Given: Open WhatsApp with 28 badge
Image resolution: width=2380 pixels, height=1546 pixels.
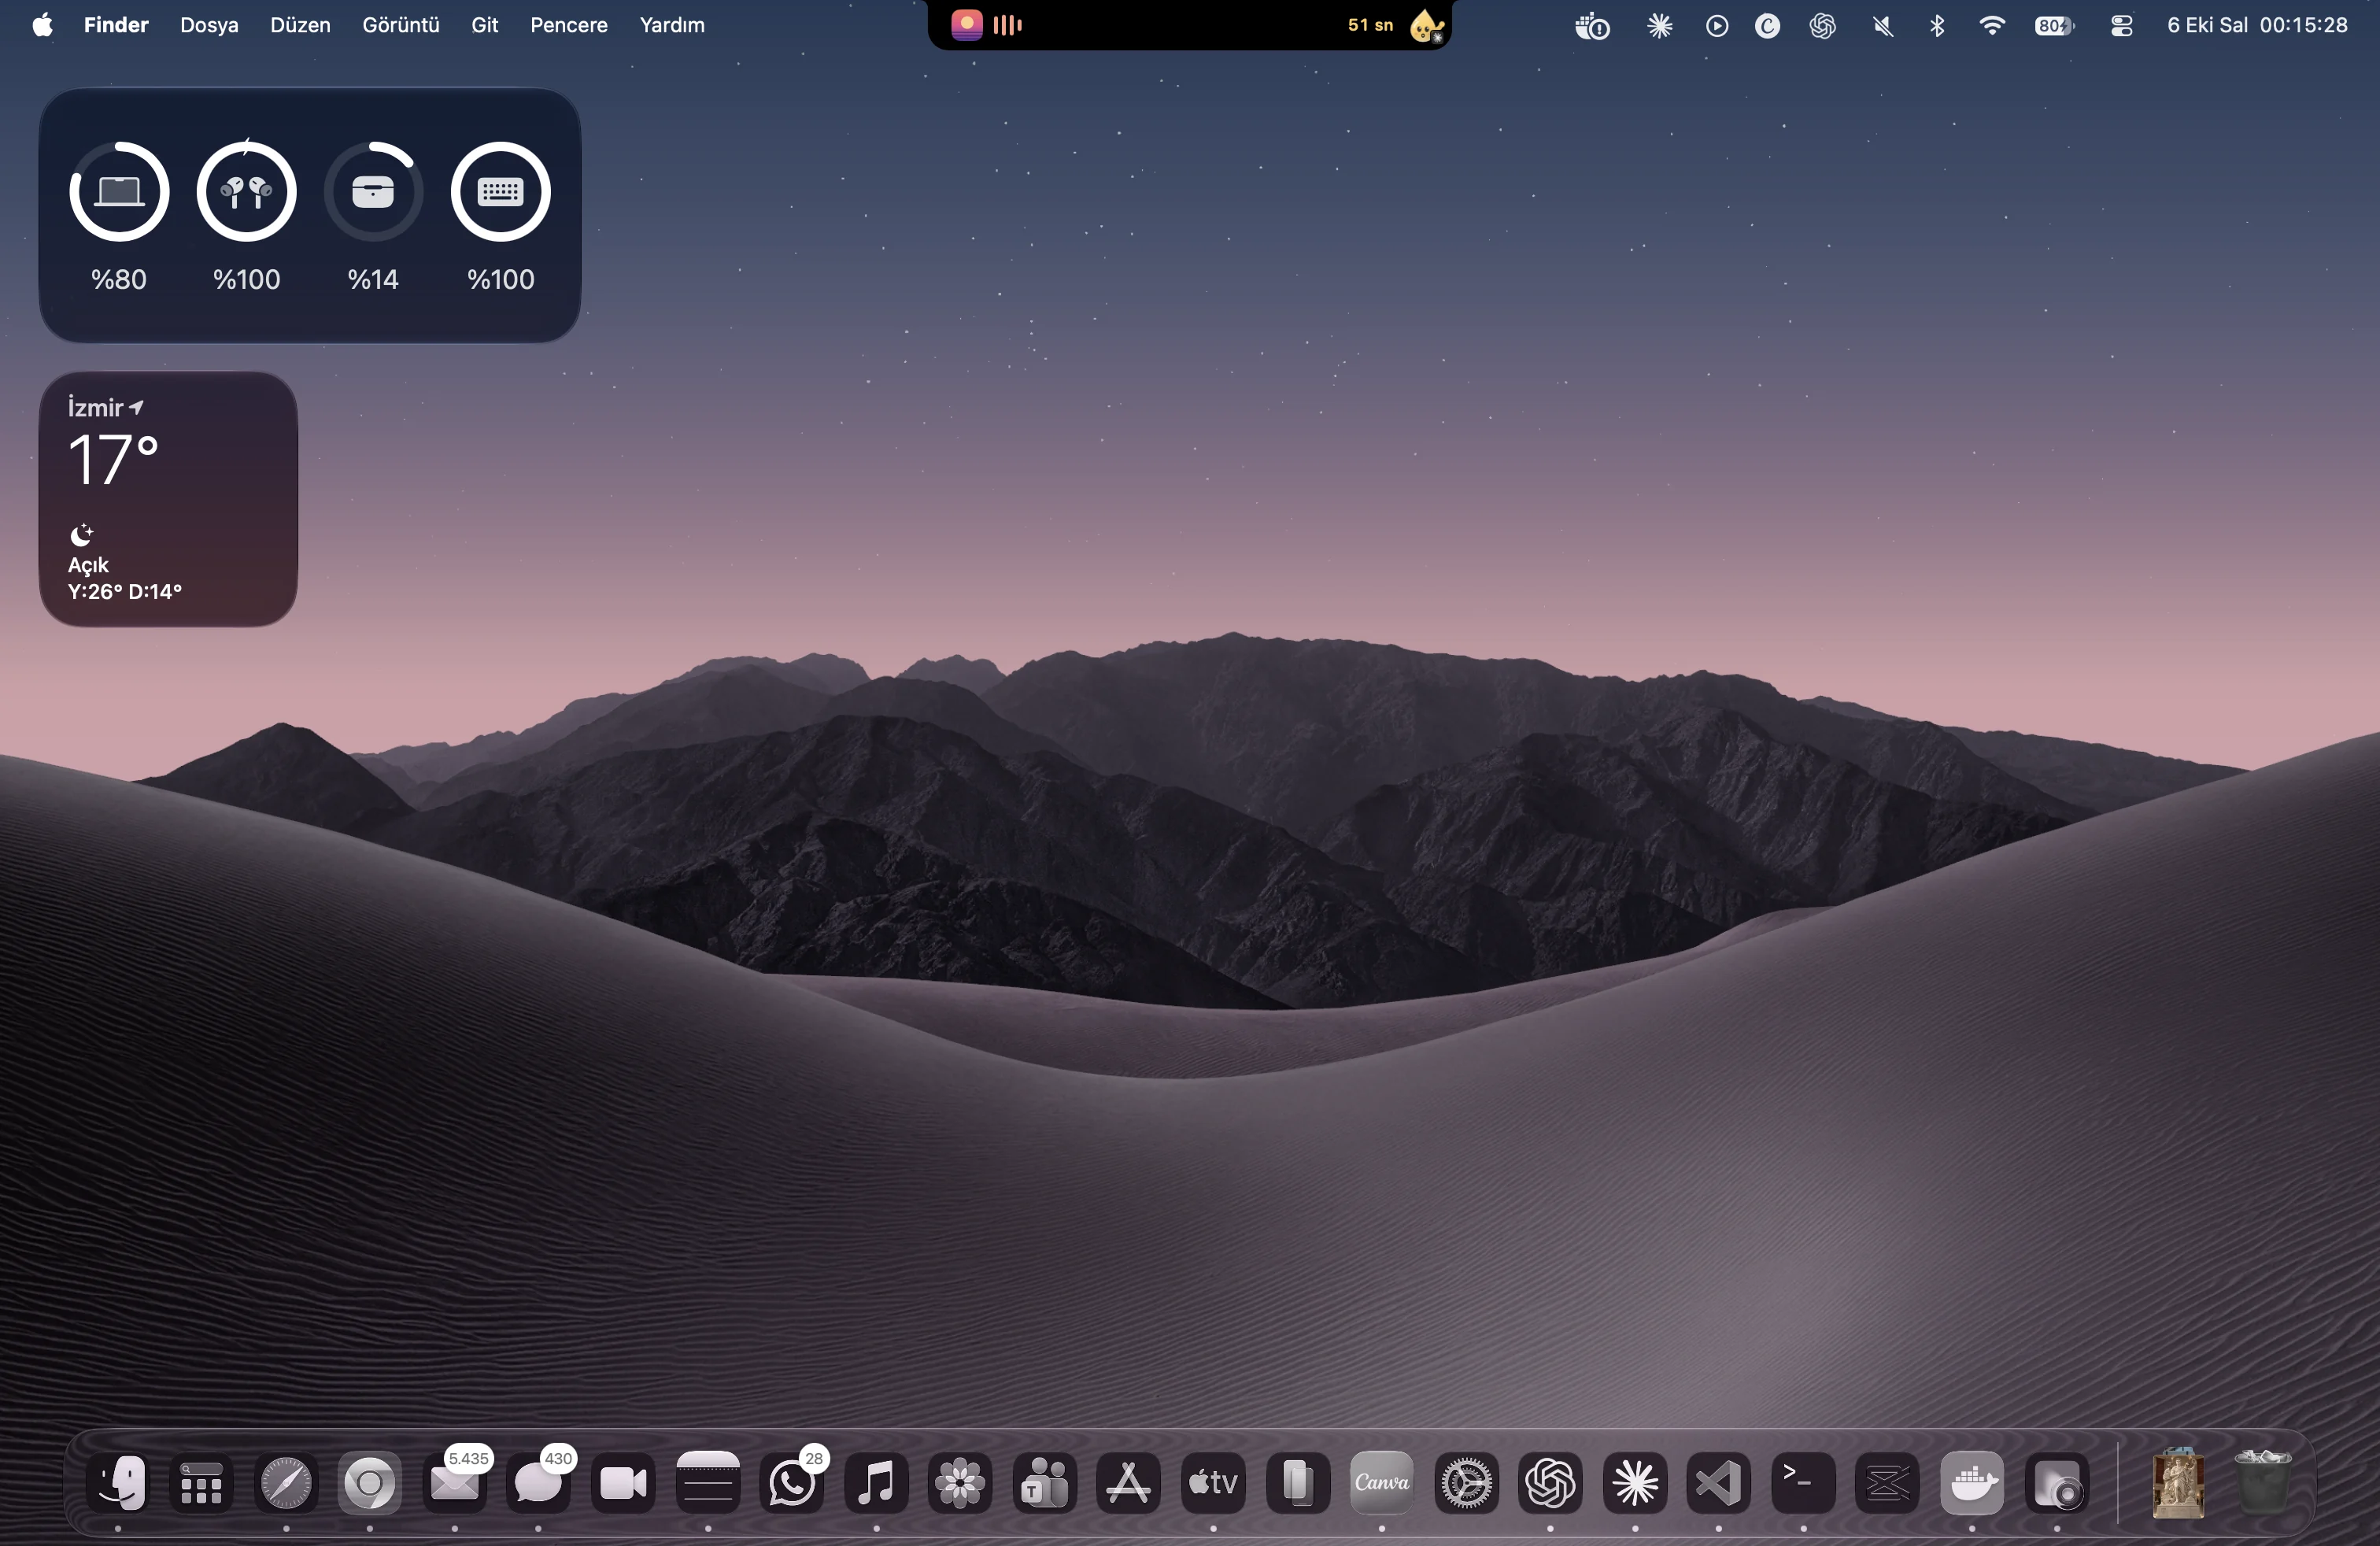Looking at the screenshot, I should click(x=792, y=1482).
